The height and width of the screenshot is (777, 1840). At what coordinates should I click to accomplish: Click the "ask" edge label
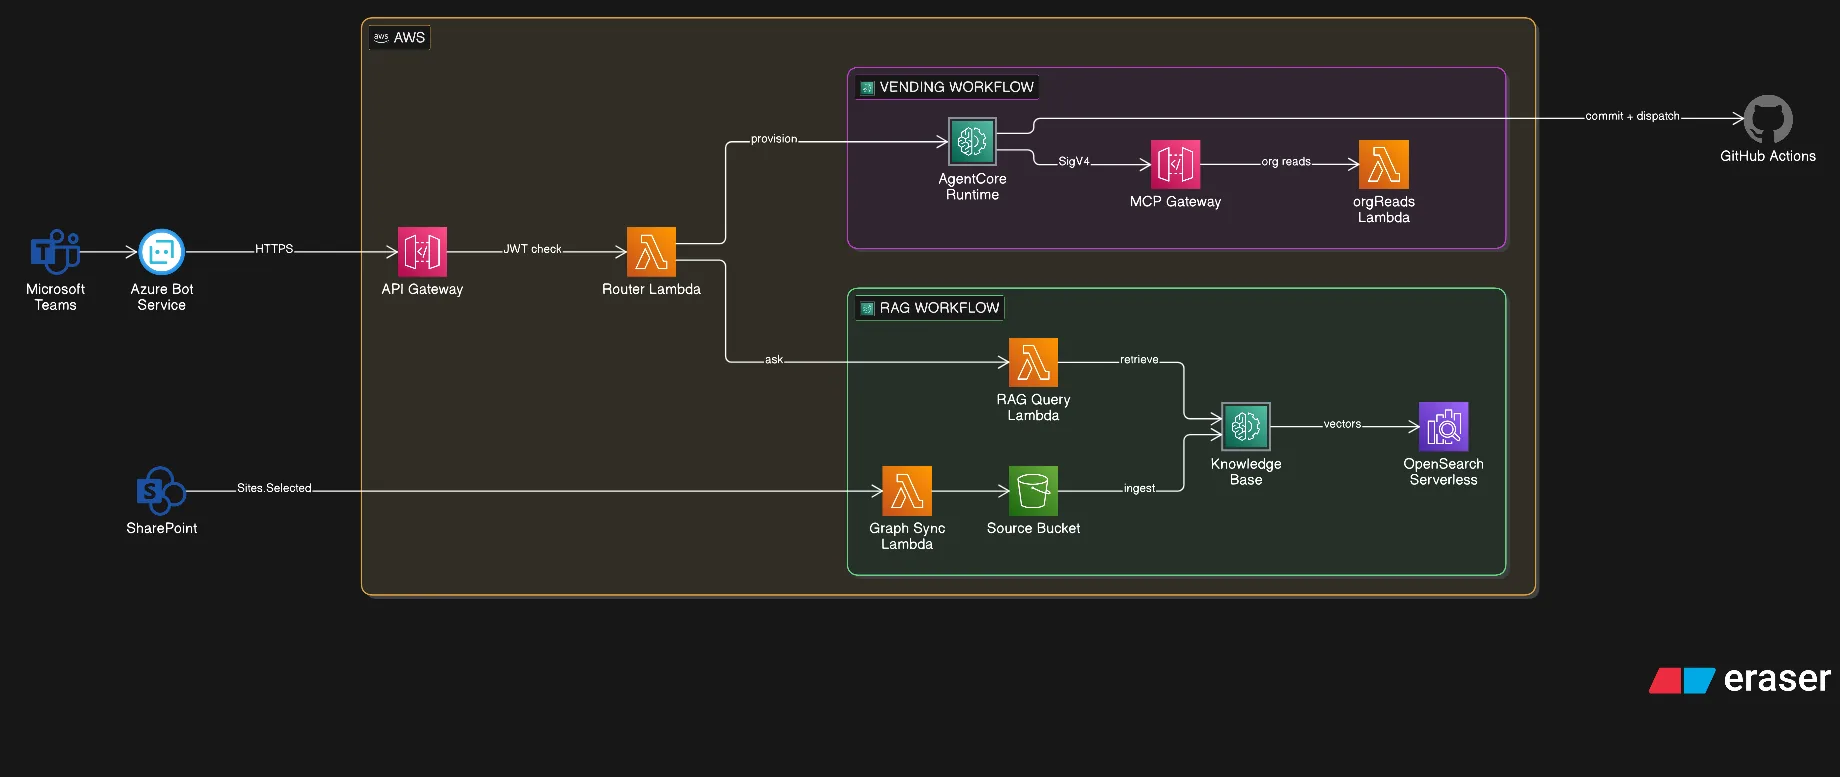coord(774,359)
